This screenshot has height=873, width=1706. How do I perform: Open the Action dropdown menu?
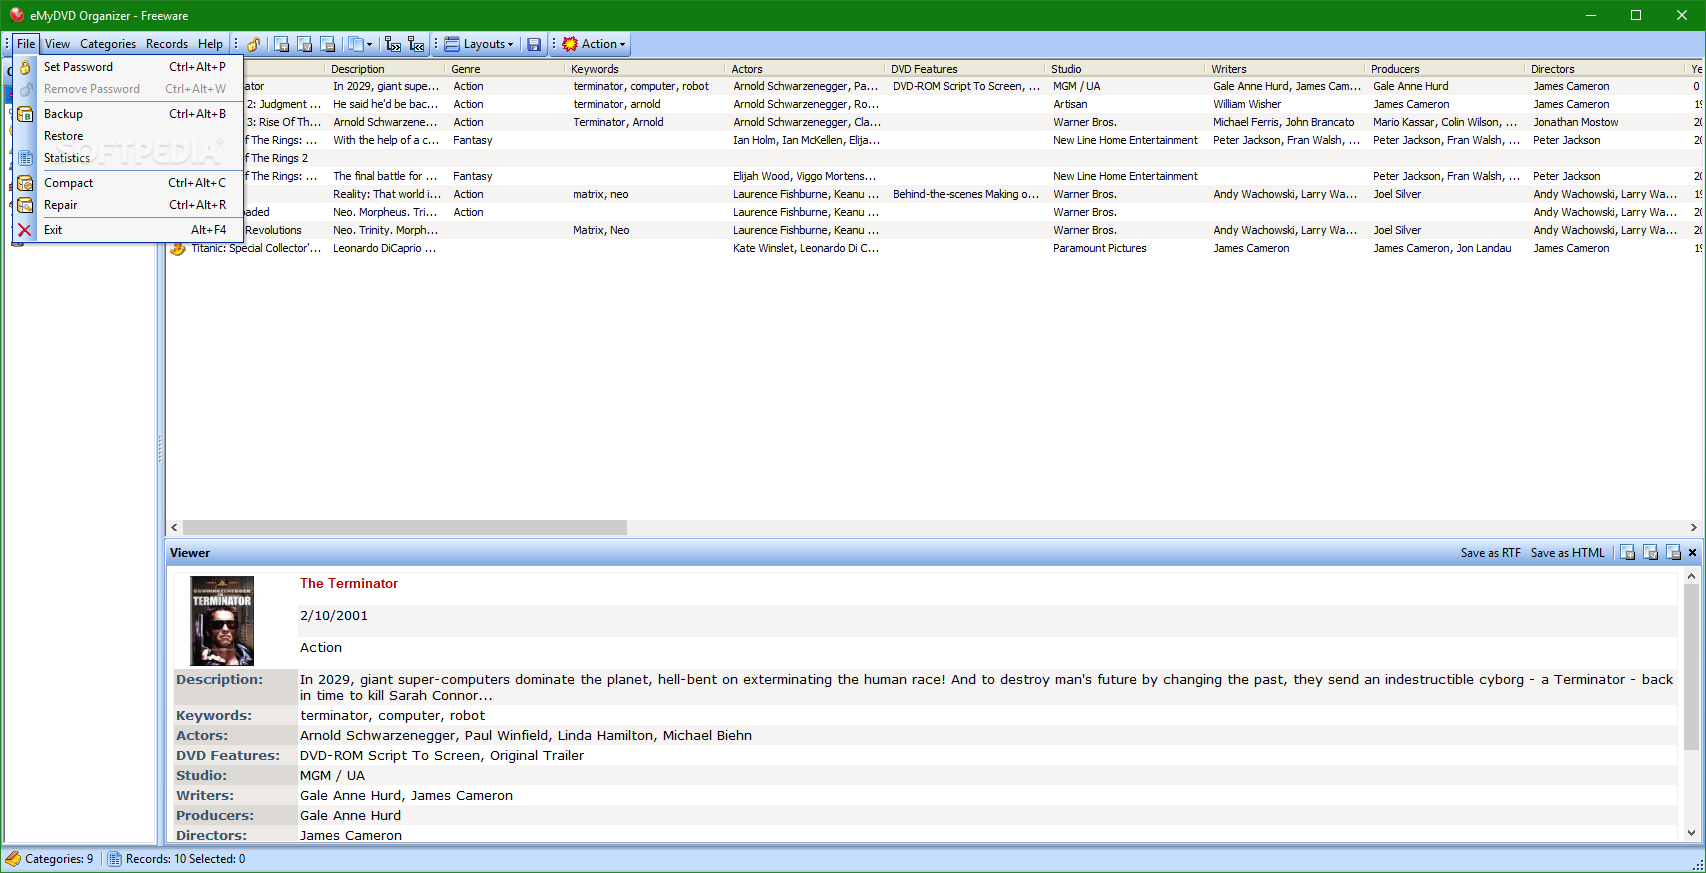coord(594,44)
